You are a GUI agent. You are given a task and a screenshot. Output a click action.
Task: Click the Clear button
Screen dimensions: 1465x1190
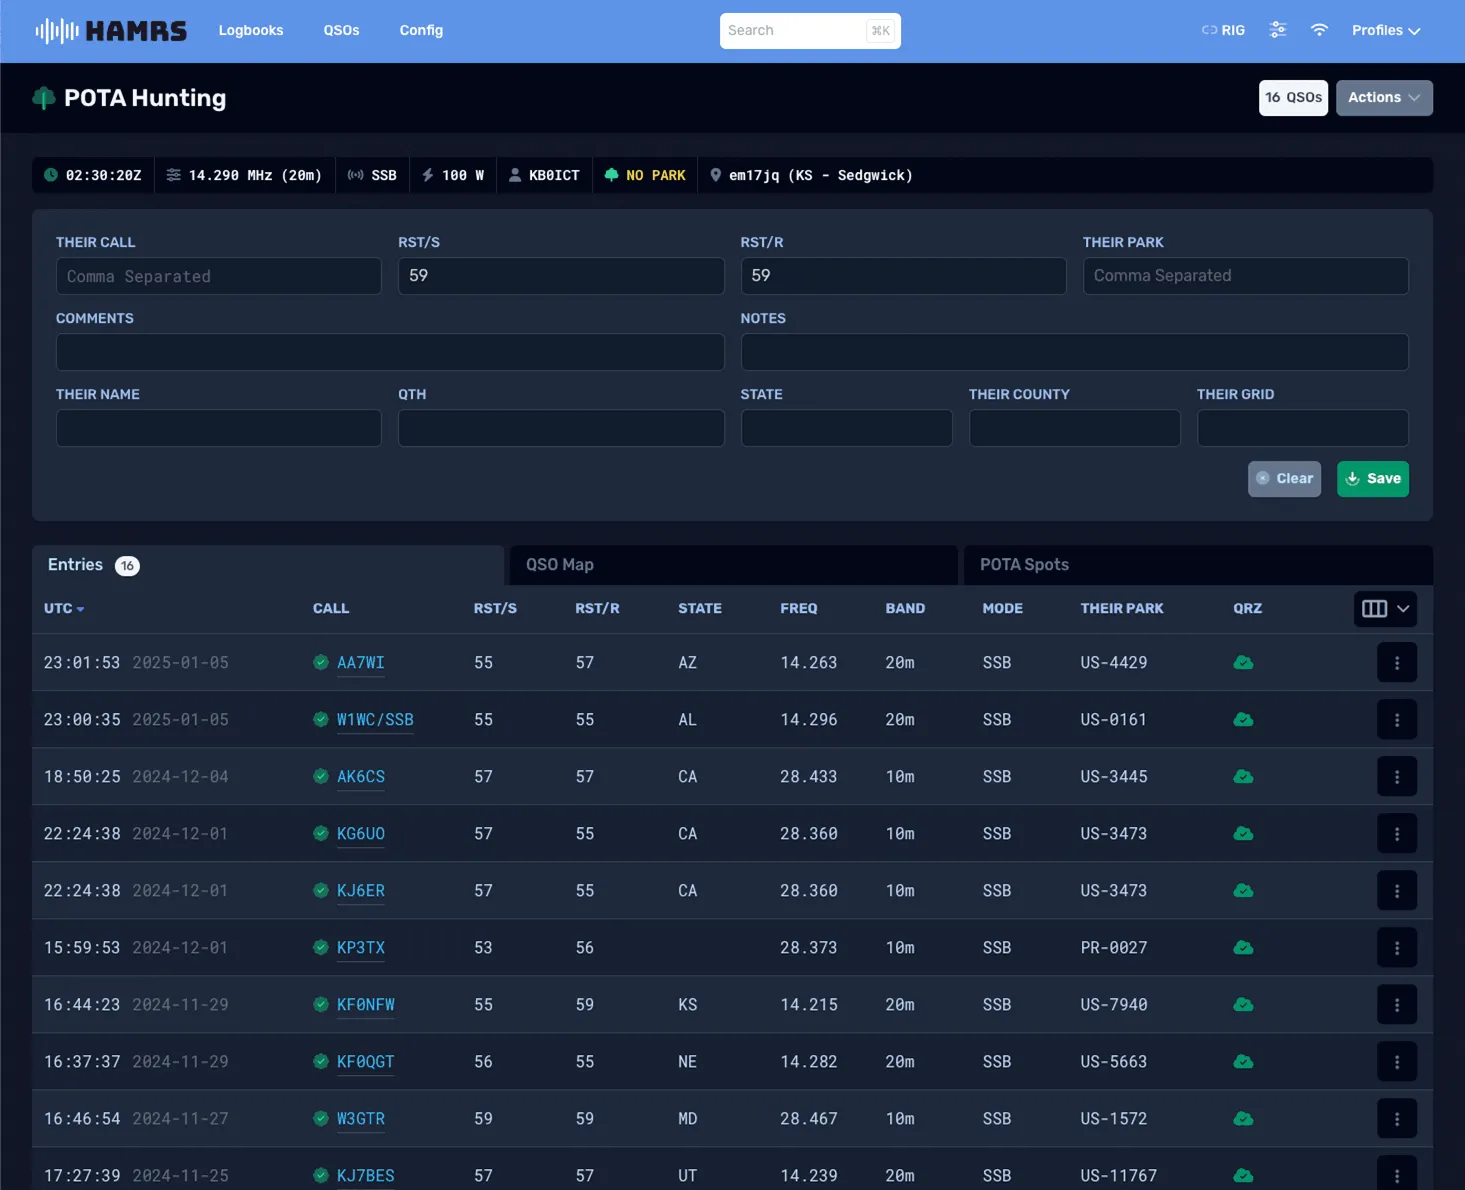click(1284, 479)
